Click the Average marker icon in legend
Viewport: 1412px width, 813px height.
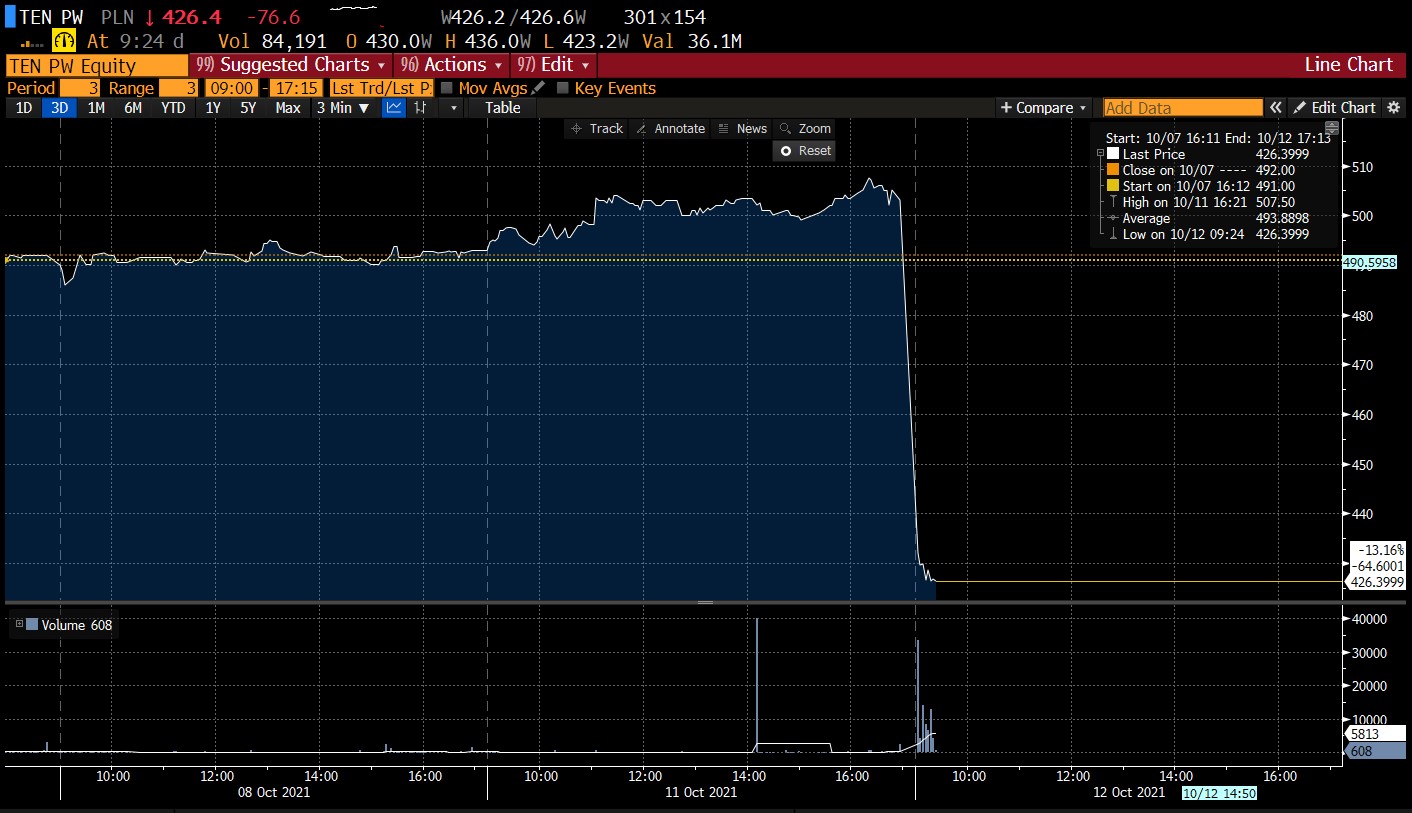(1113, 218)
